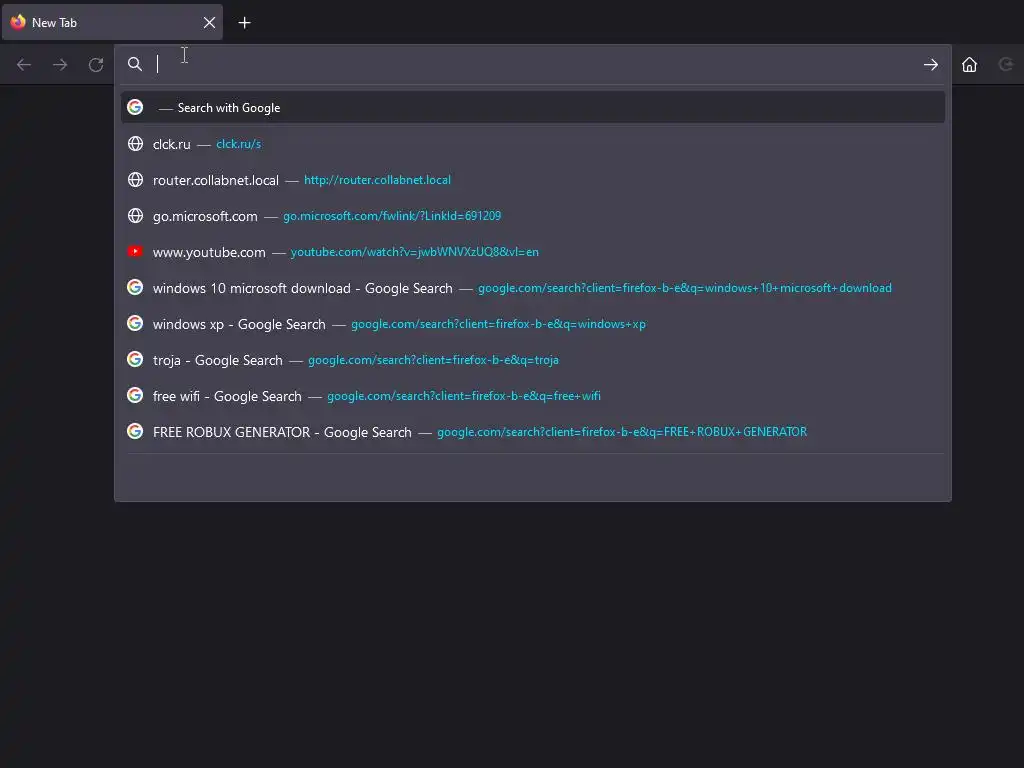1024x768 pixels.
Task: Open router.collabnet.local suggestion
Action: pos(532,180)
